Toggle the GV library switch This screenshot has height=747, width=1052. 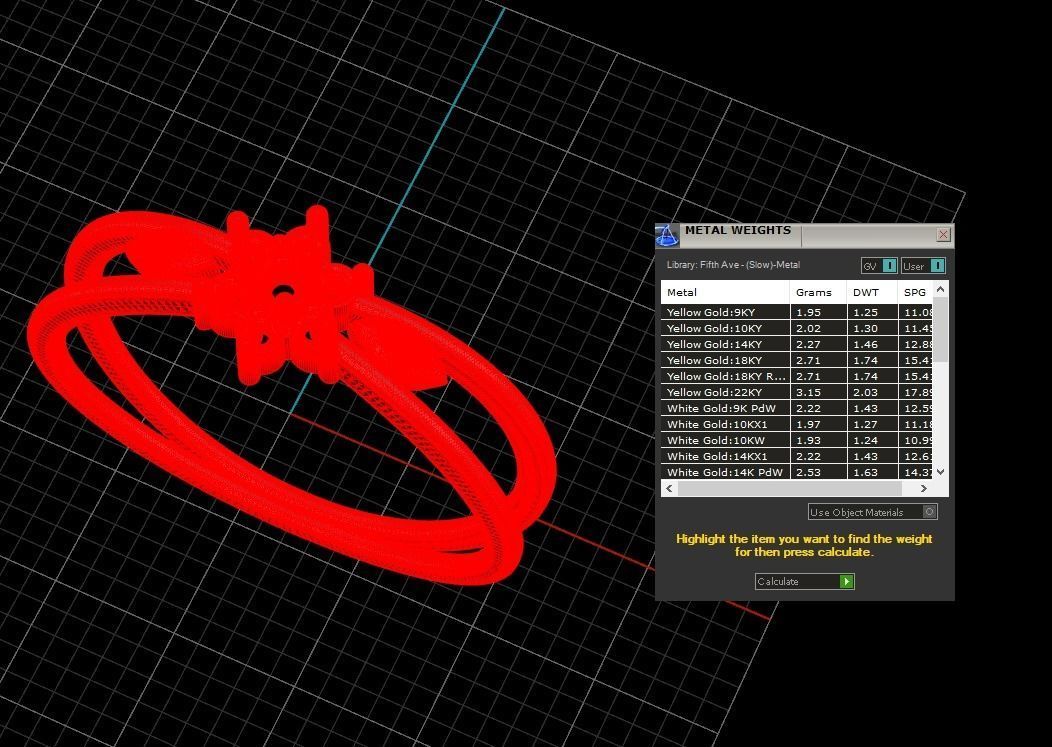(x=879, y=266)
